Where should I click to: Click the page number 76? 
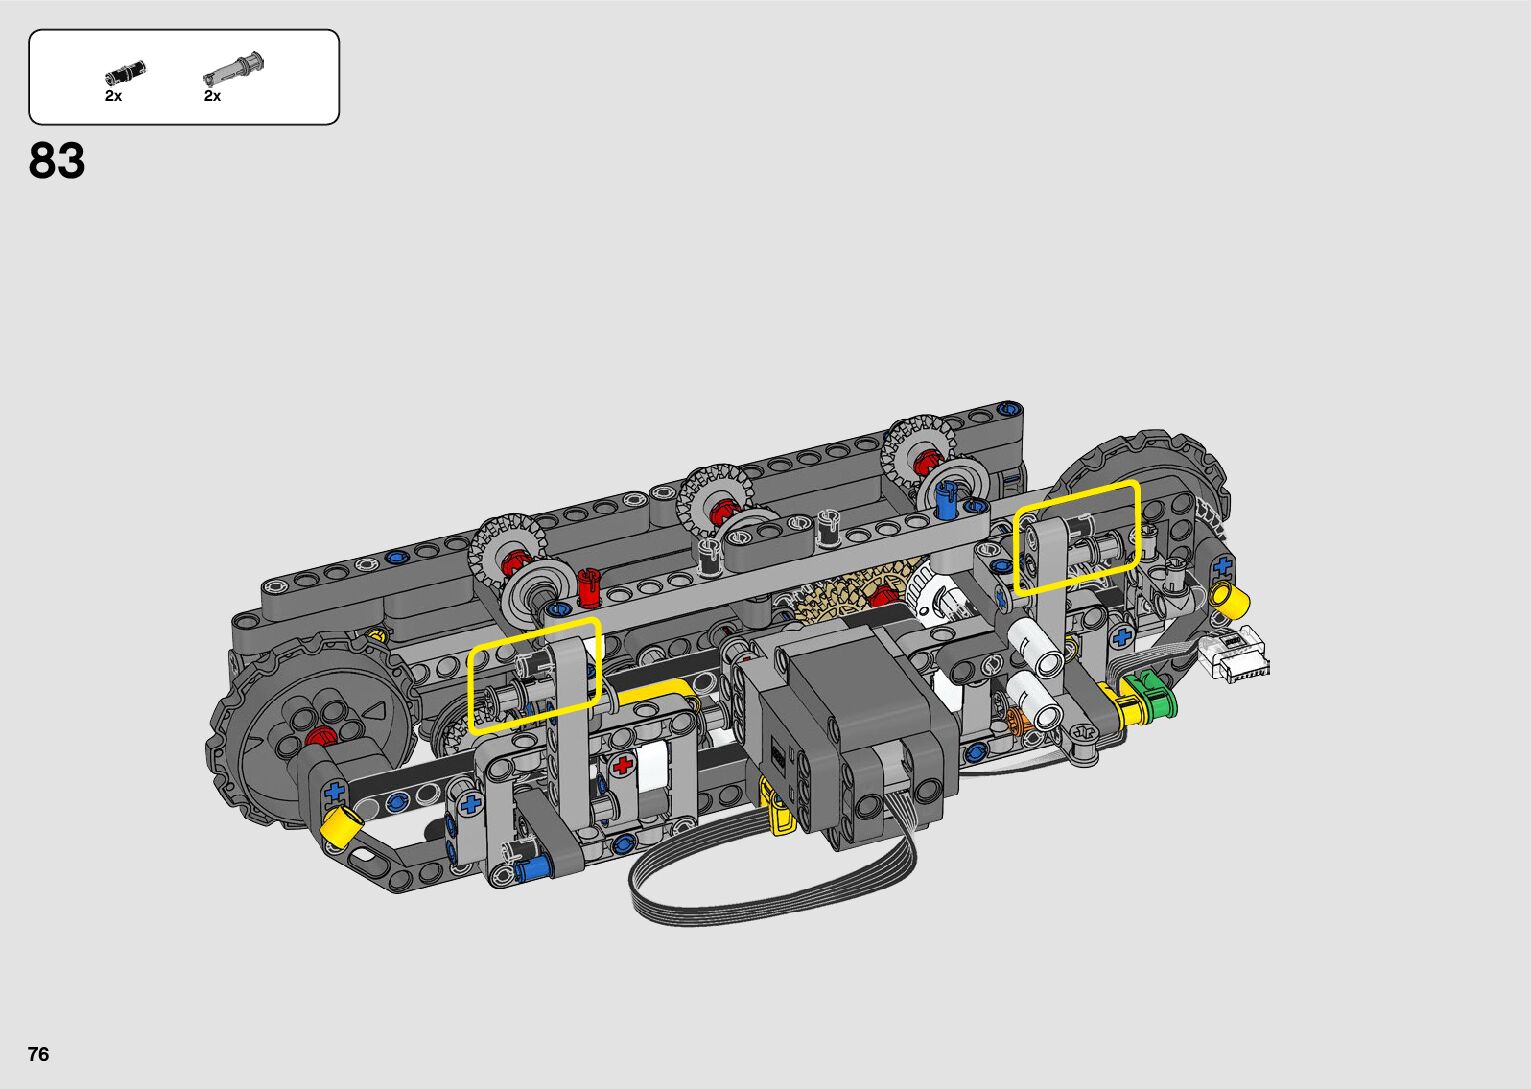(x=38, y=1054)
